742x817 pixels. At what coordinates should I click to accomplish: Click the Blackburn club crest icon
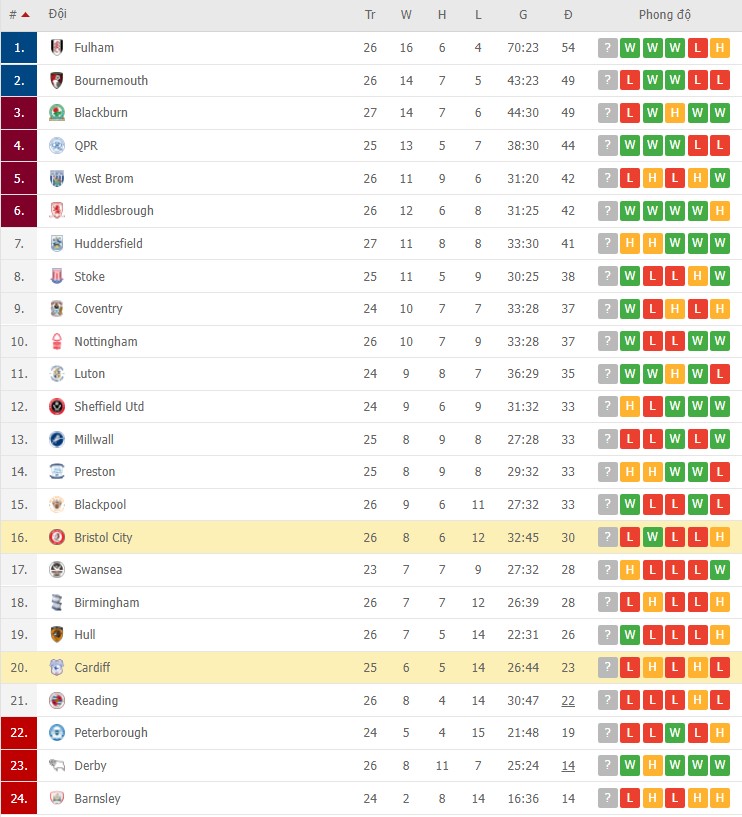click(x=57, y=113)
